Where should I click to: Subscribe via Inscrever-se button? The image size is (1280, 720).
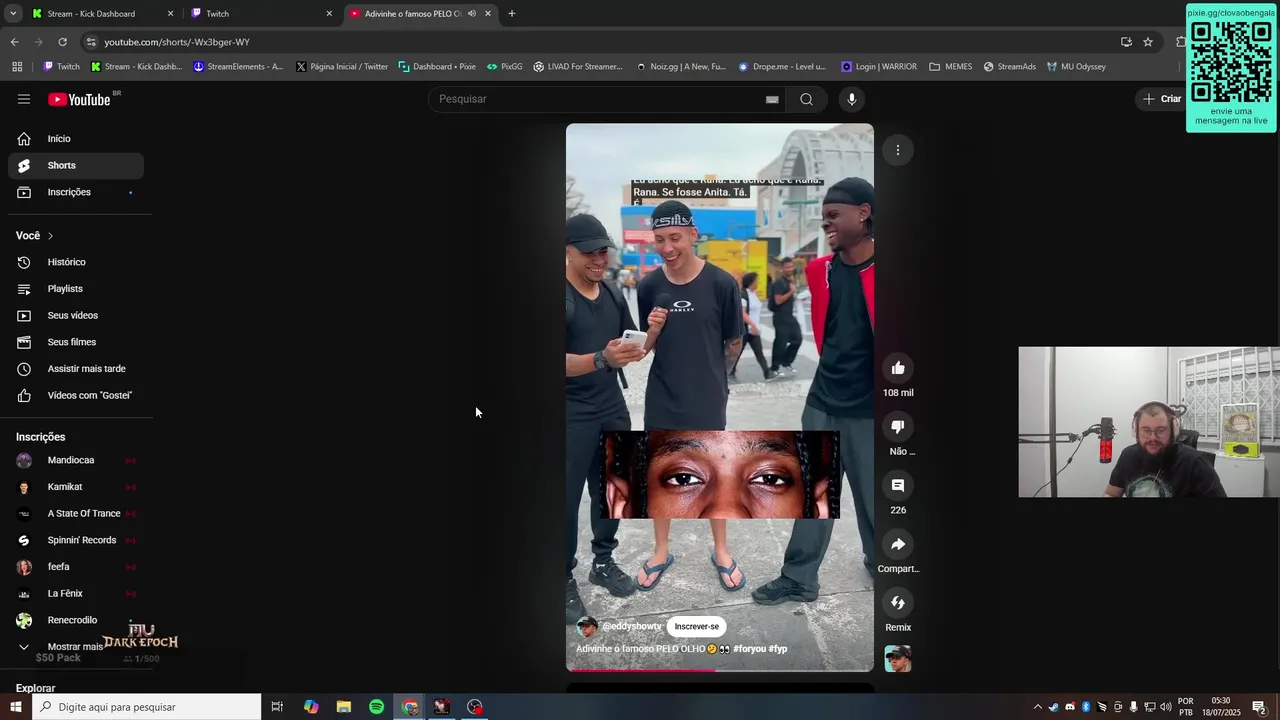coord(696,627)
